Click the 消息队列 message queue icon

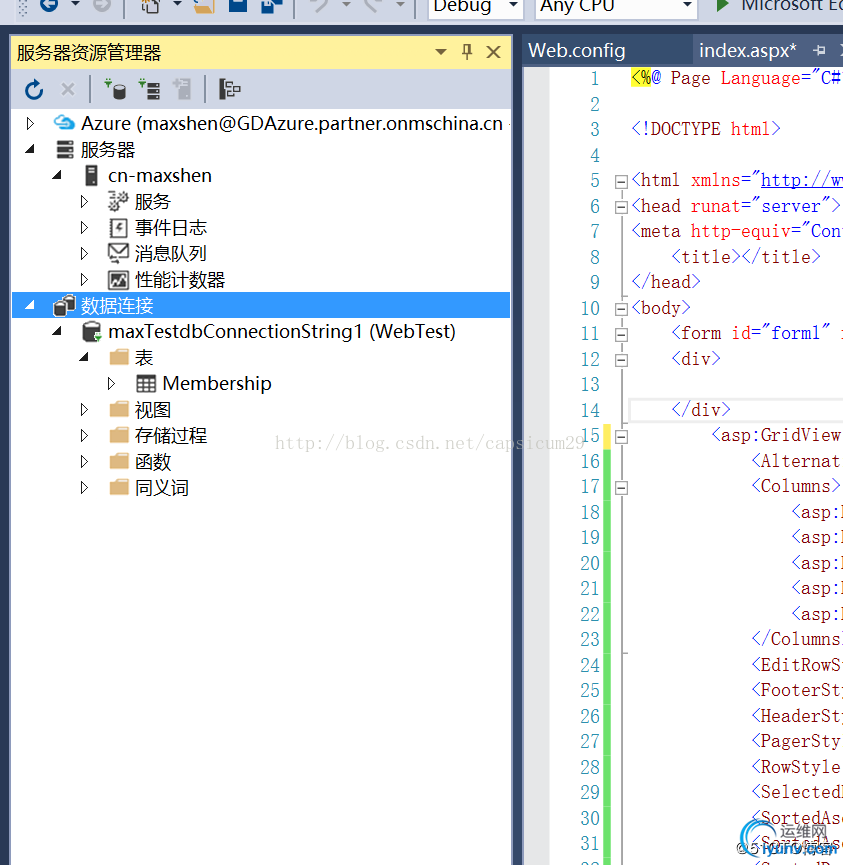pos(118,253)
